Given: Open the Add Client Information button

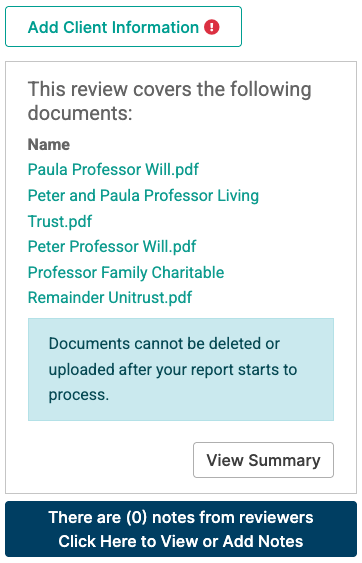Looking at the screenshot, I should coord(123,27).
